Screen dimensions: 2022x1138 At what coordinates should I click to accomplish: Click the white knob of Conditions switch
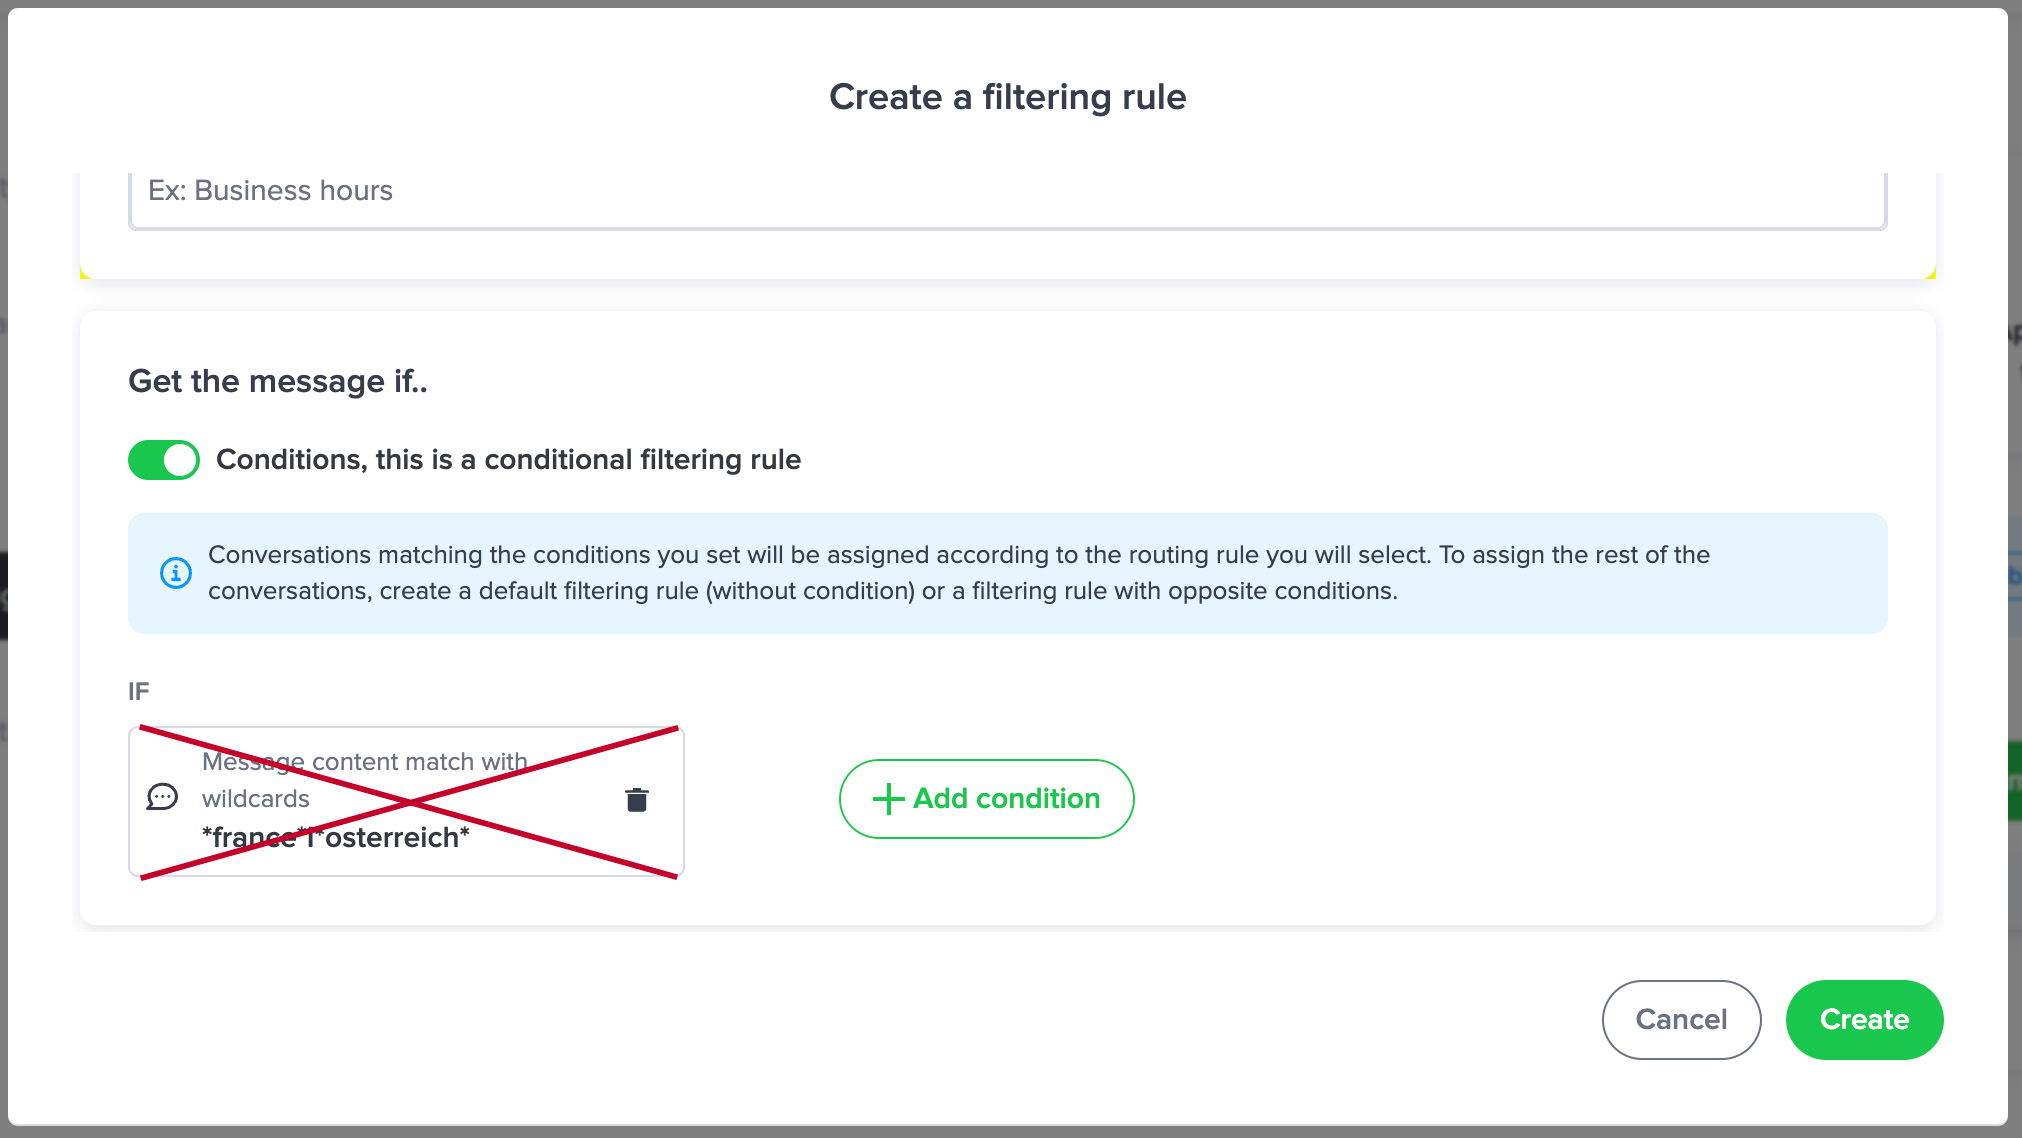pos(180,460)
